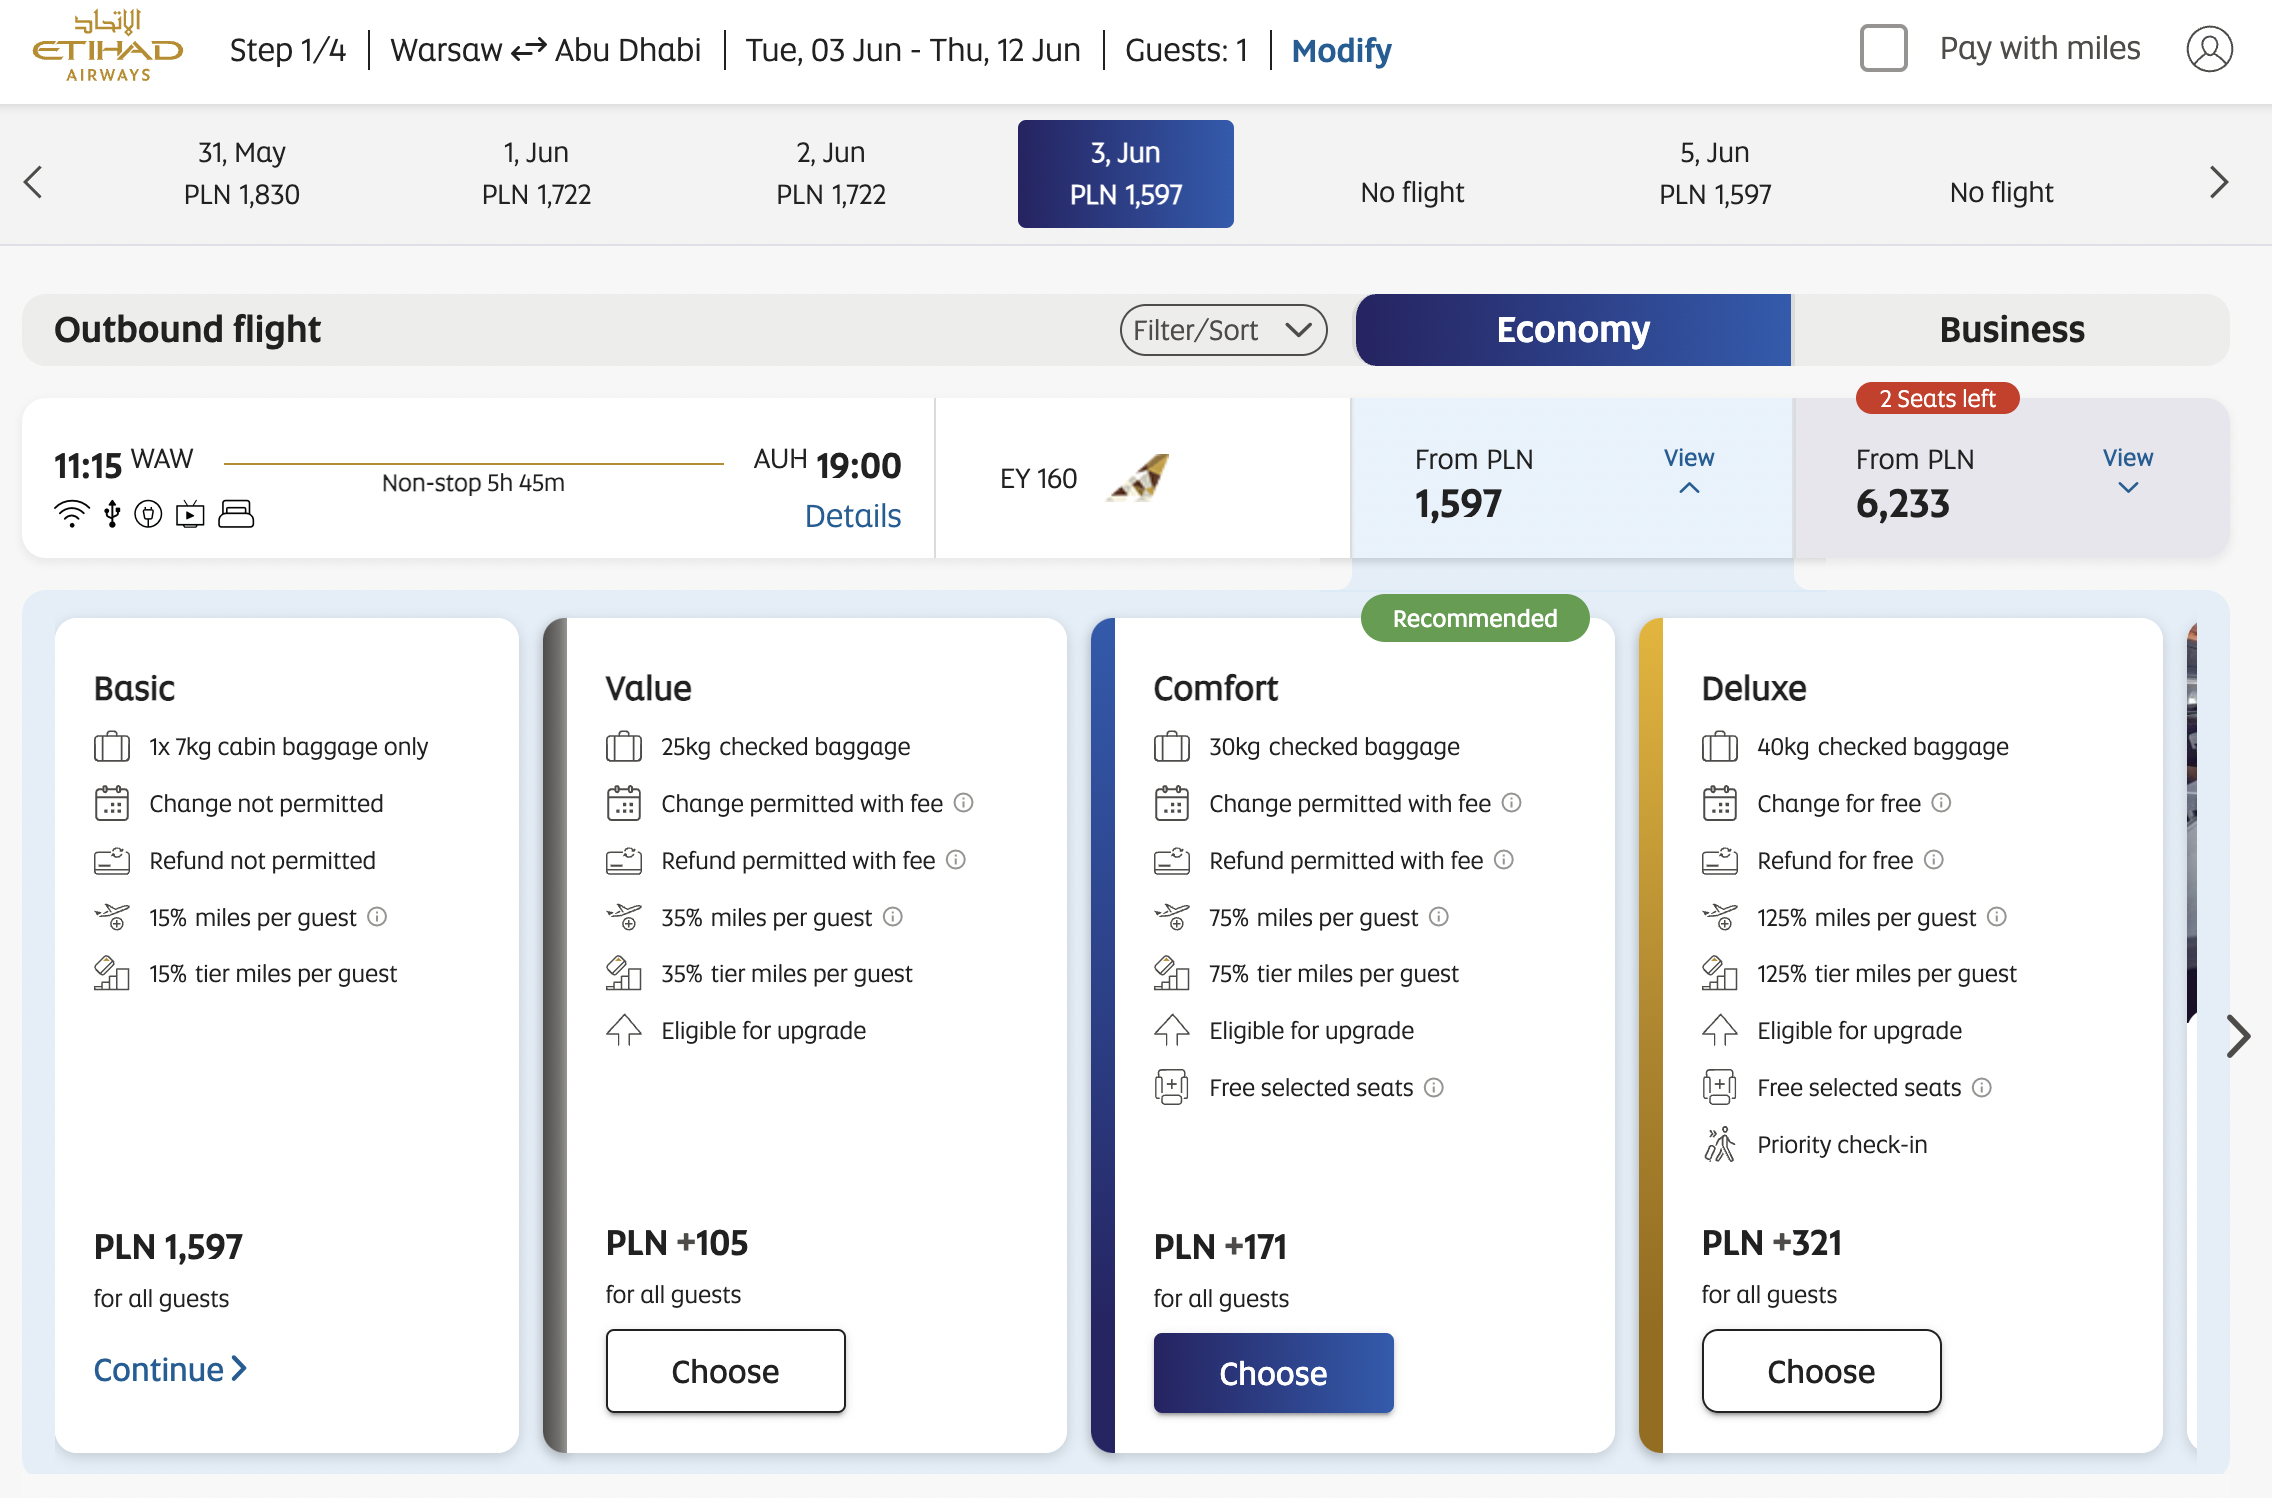The height and width of the screenshot is (1498, 2272).
Task: Choose the Comfort fare
Action: pos(1272,1372)
